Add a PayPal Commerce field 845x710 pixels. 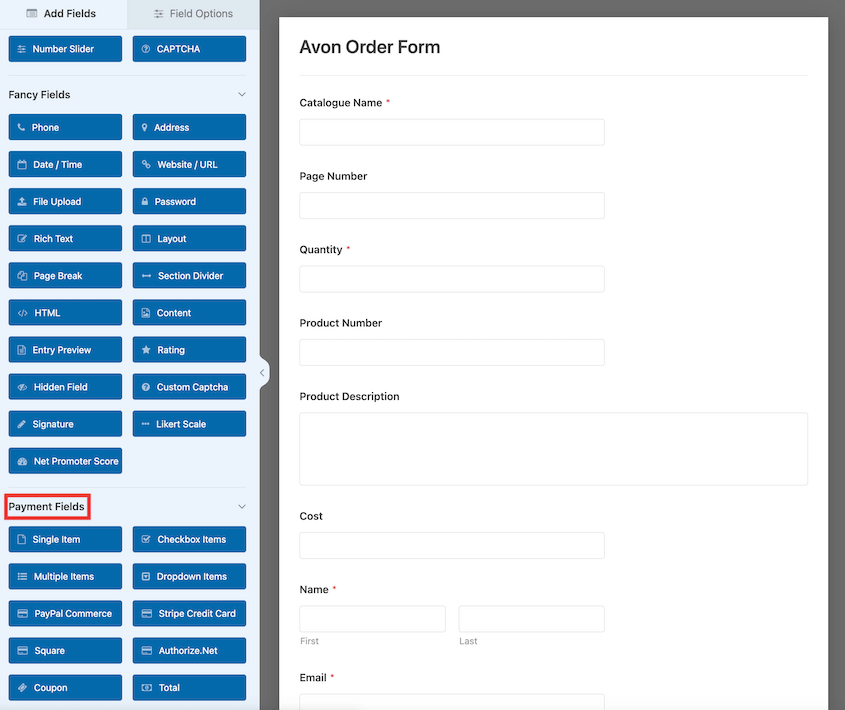pyautogui.click(x=65, y=613)
